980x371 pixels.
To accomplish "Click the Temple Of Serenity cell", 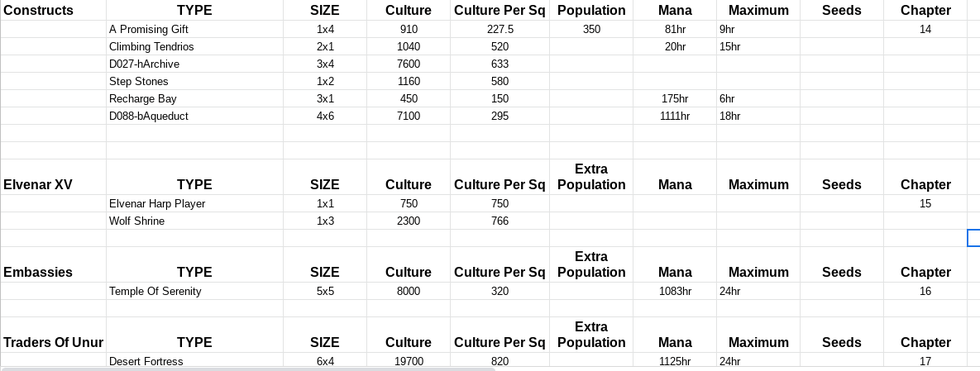I will pyautogui.click(x=195, y=291).
